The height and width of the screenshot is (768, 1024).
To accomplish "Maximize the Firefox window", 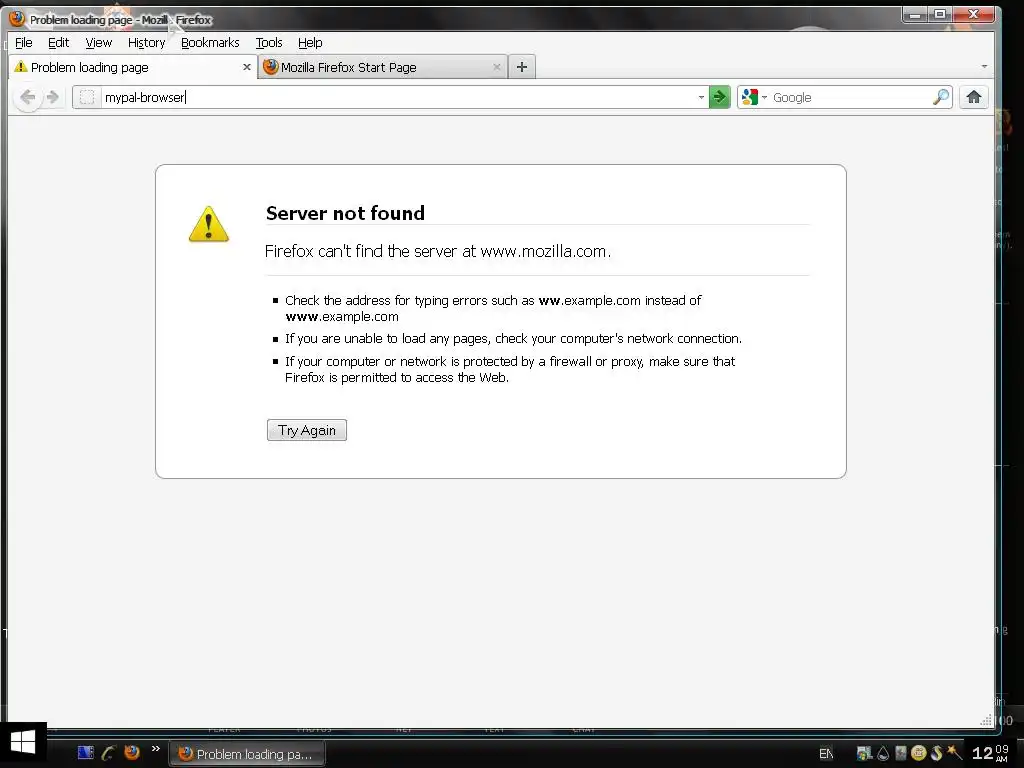I will [x=940, y=14].
